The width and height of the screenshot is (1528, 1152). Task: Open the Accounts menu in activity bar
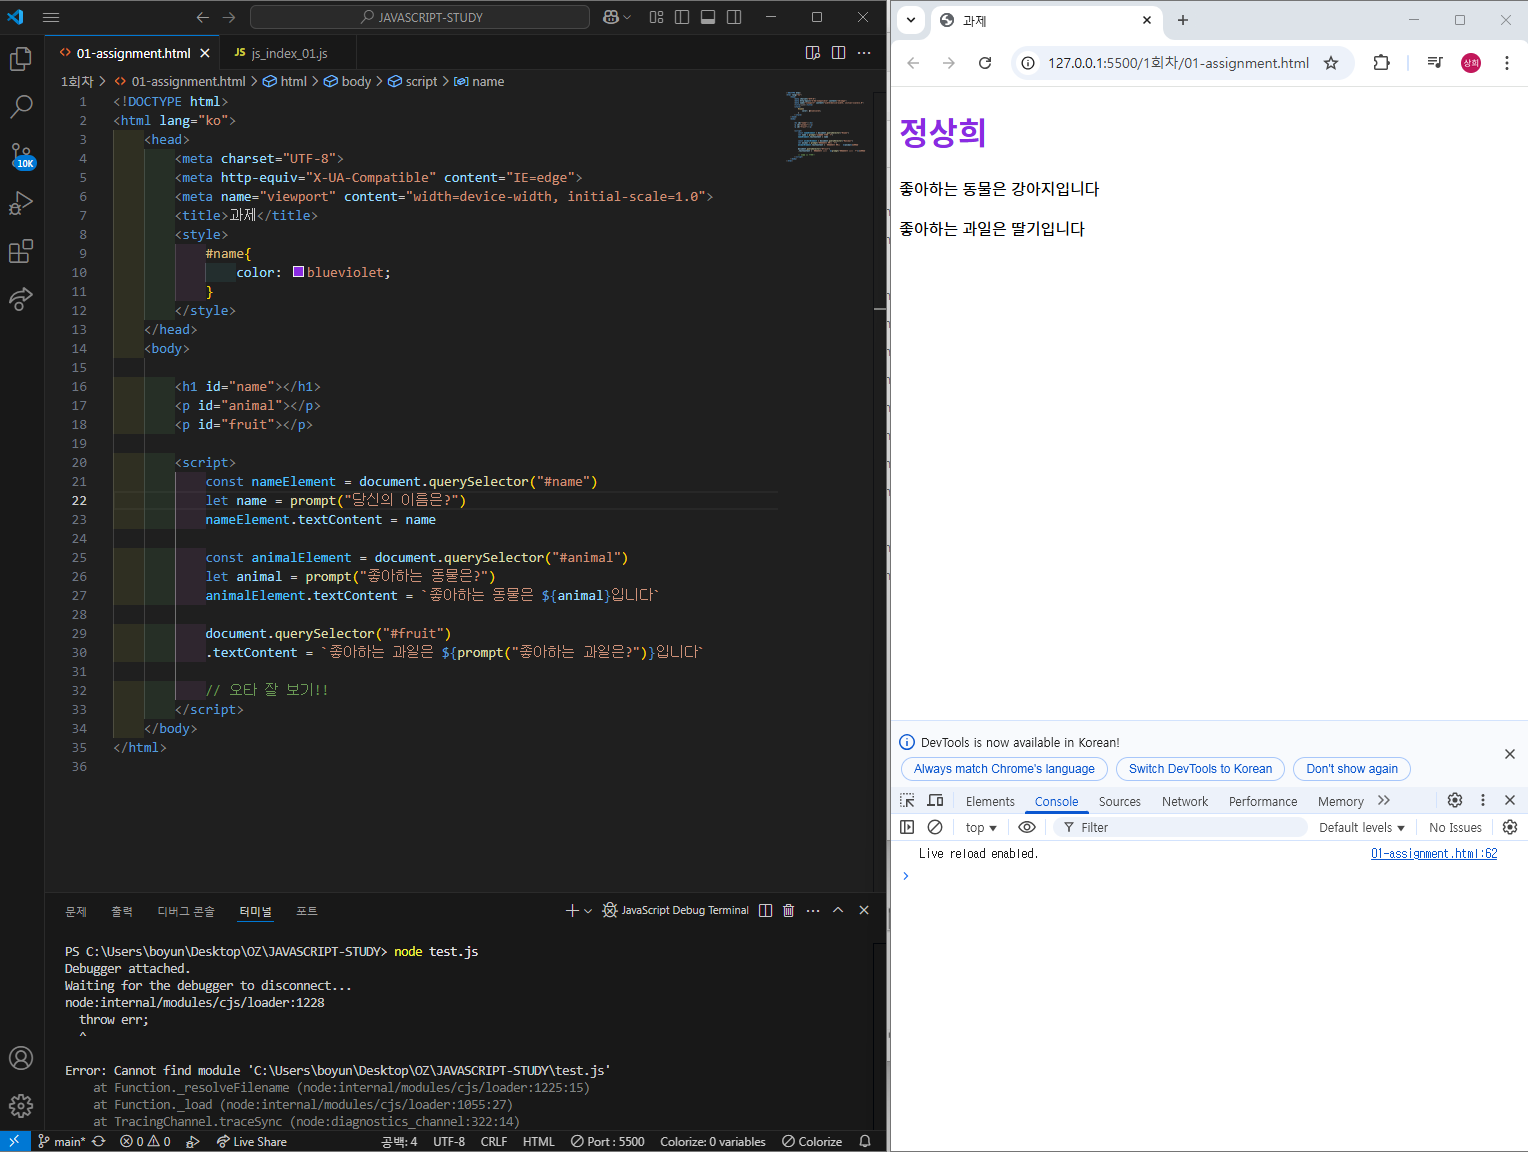click(21, 1058)
